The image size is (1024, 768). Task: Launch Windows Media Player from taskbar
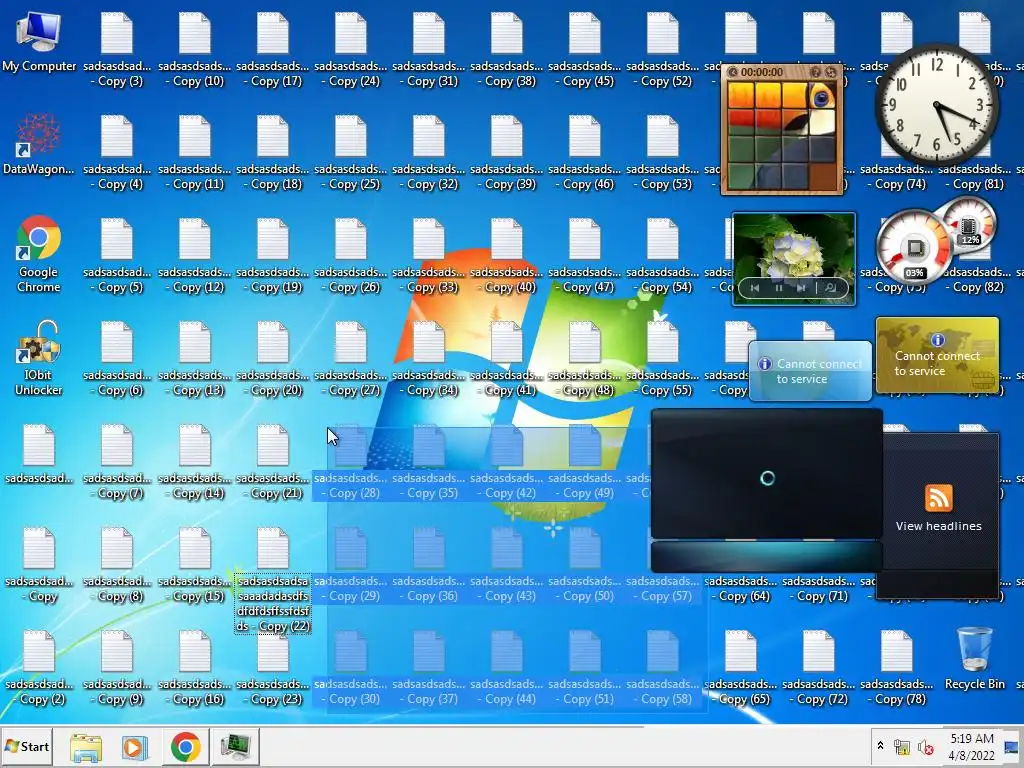coord(135,746)
